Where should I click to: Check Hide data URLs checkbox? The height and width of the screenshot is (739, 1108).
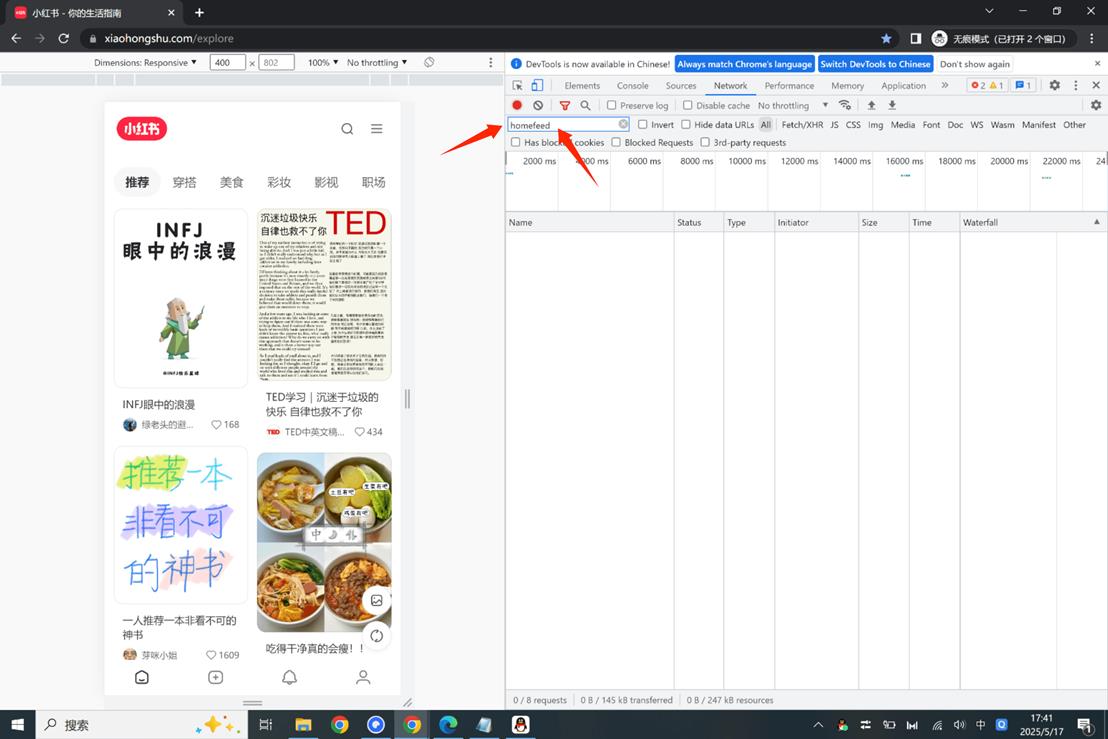(x=685, y=124)
